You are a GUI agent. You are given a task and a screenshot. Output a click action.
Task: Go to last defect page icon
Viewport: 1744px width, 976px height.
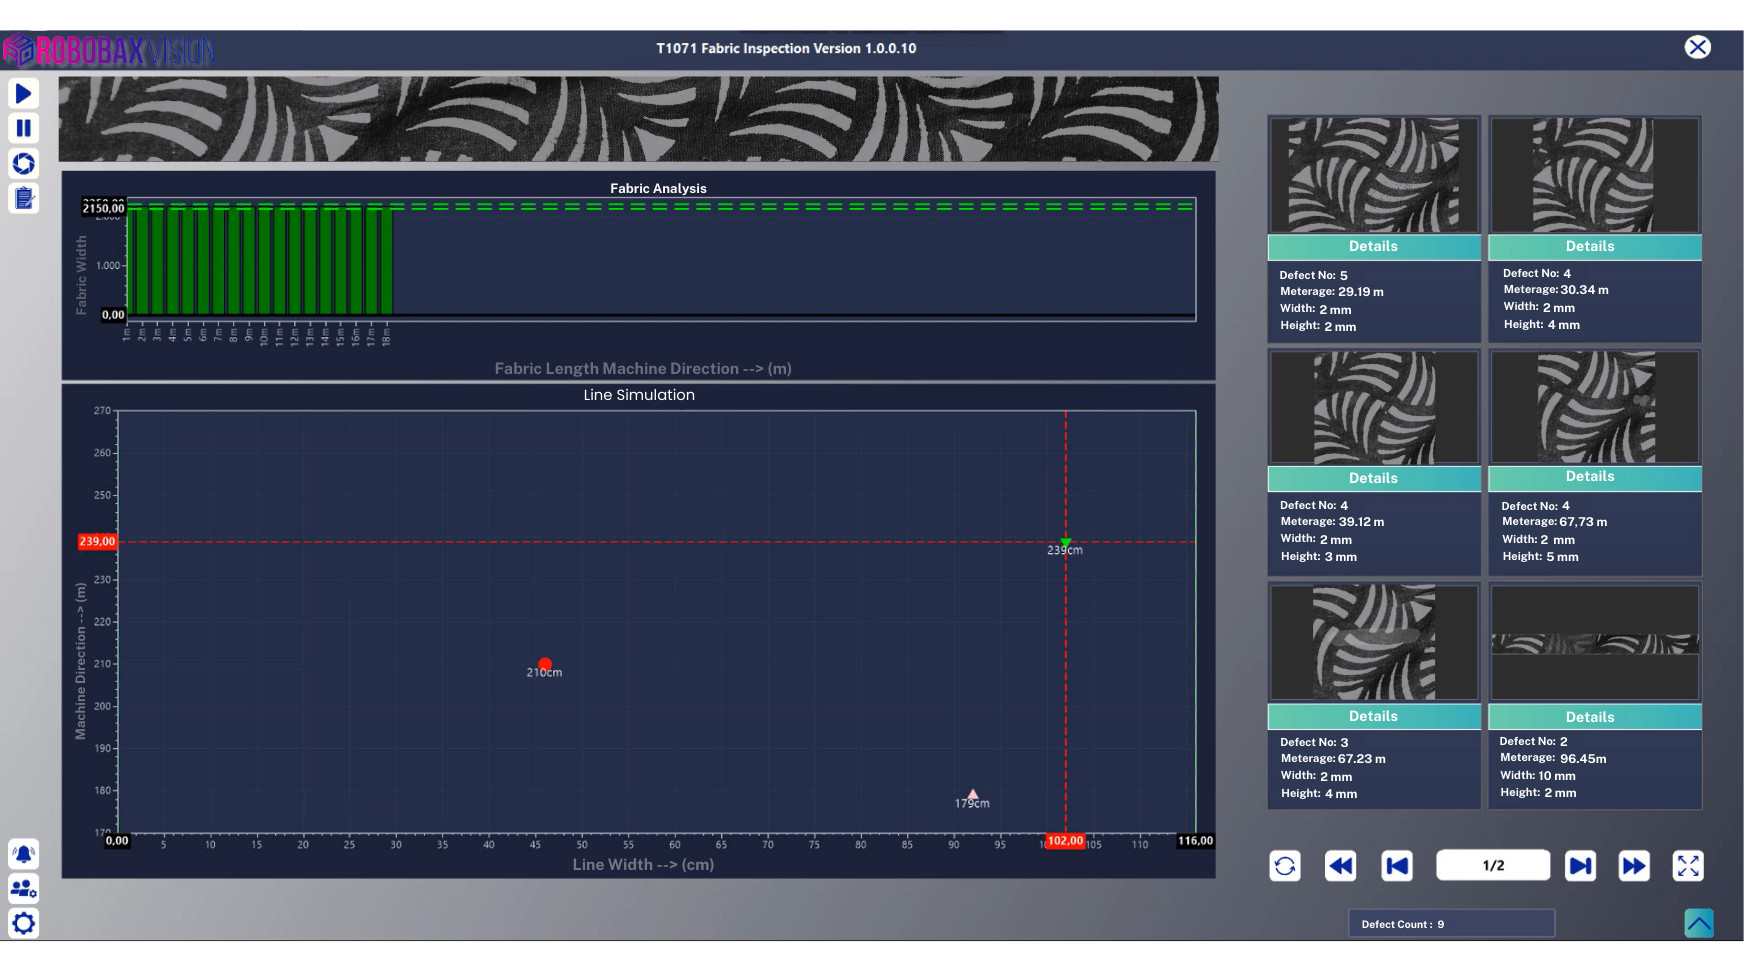tap(1581, 866)
